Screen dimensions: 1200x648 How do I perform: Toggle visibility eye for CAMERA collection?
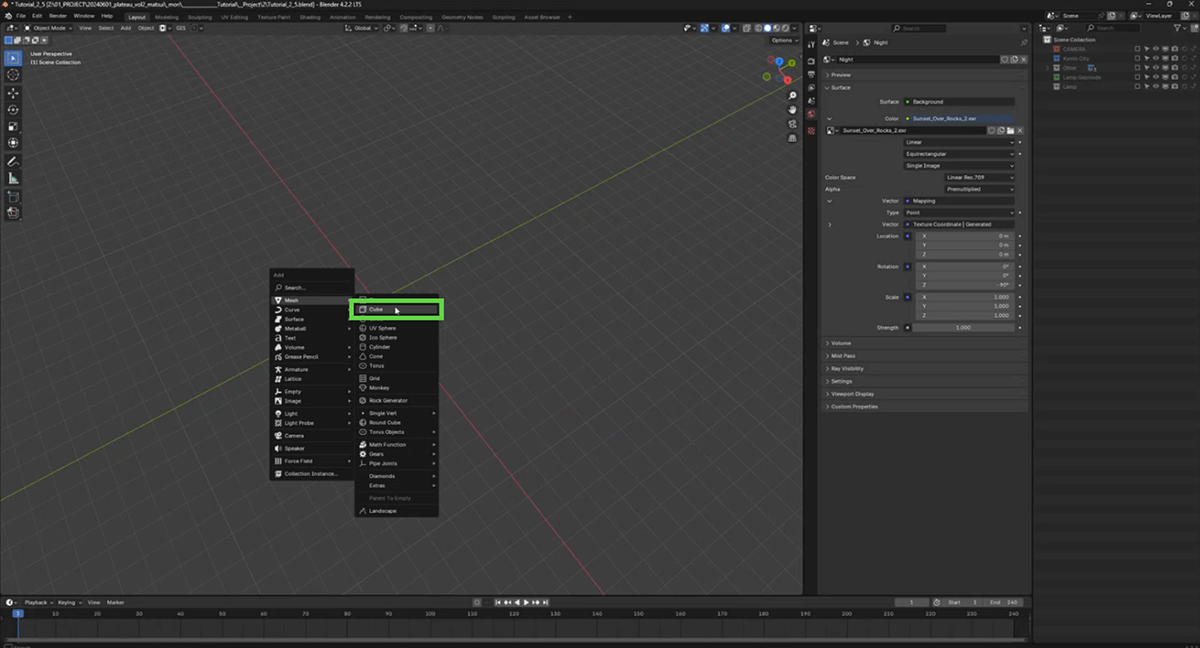coord(1155,49)
